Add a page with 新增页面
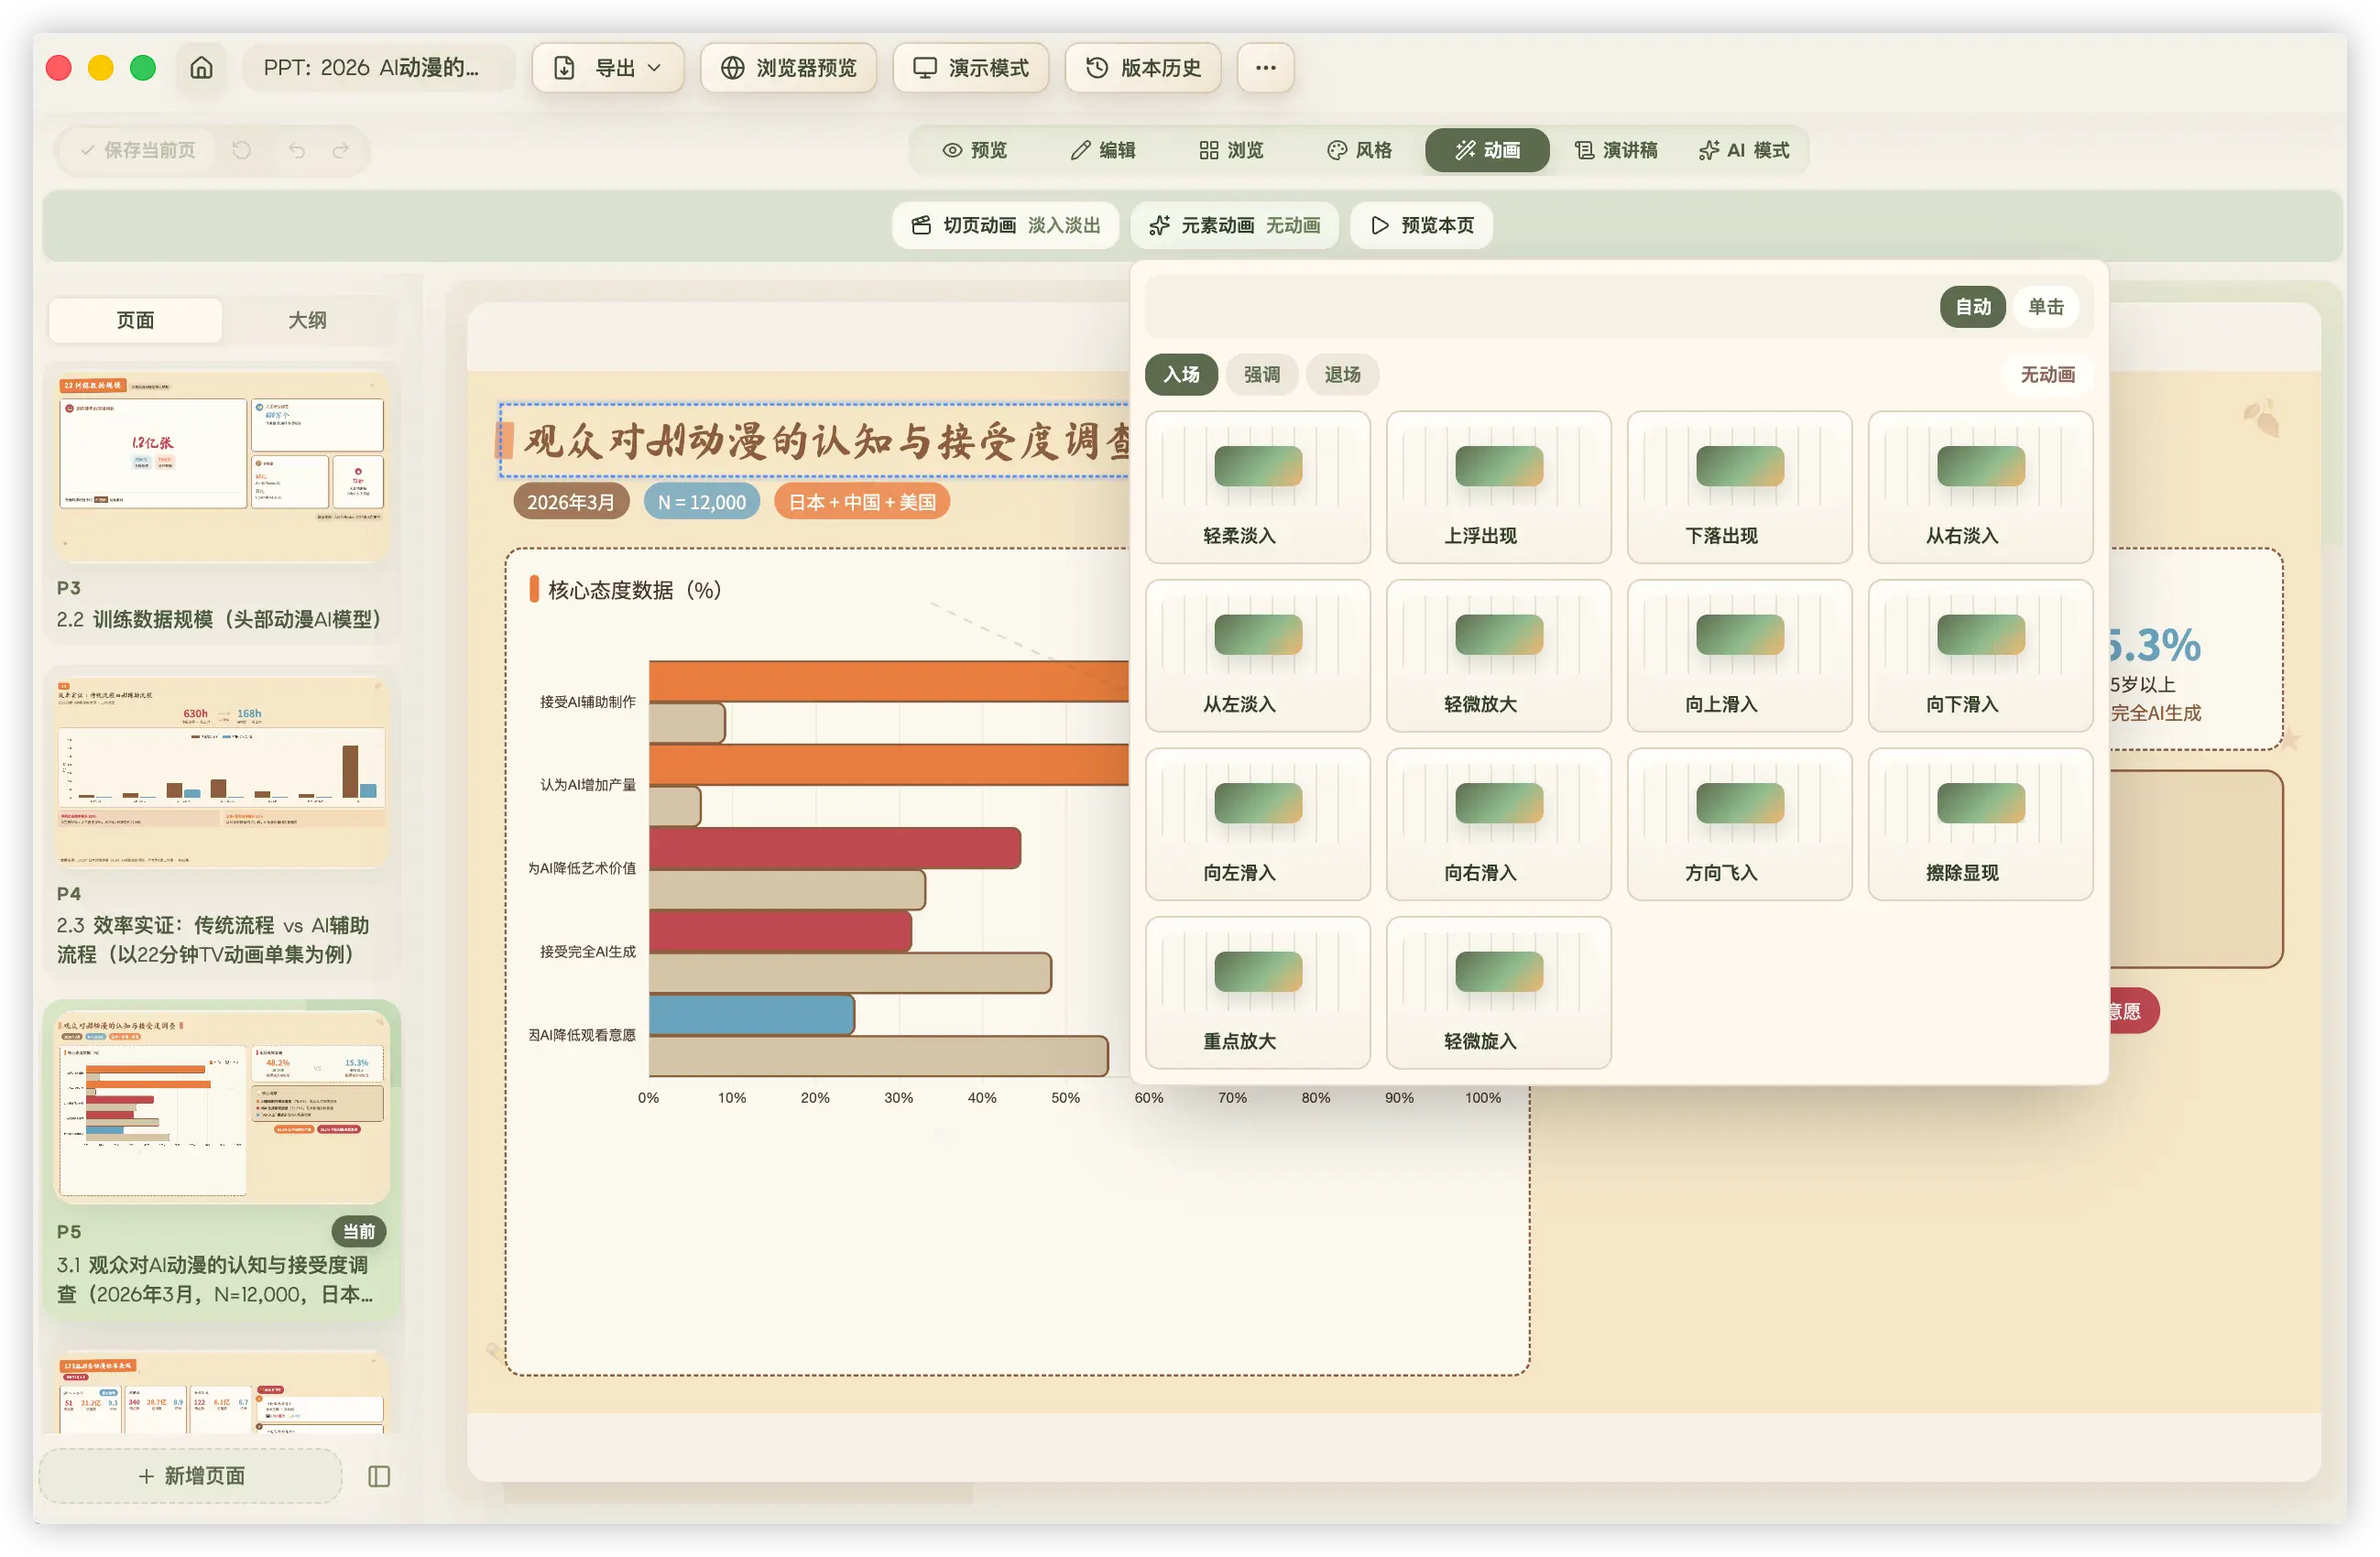 point(191,1476)
